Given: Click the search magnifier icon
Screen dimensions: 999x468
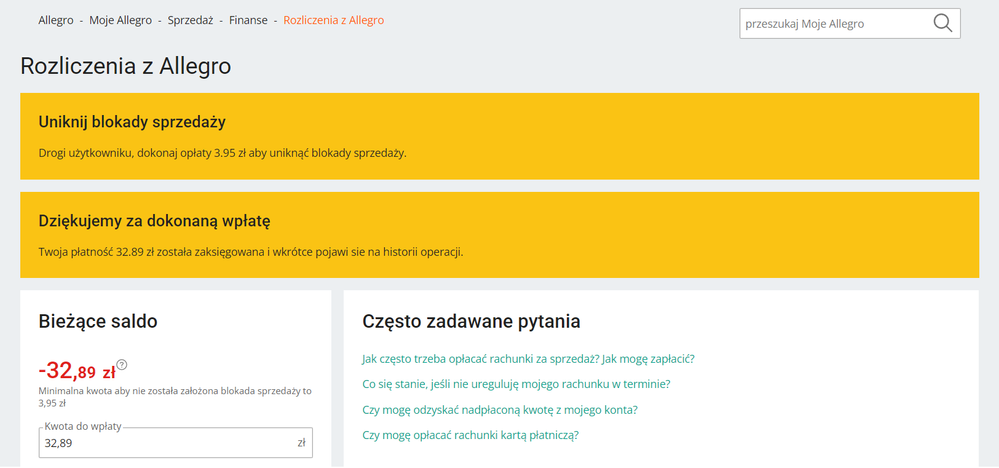Looking at the screenshot, I should (942, 24).
